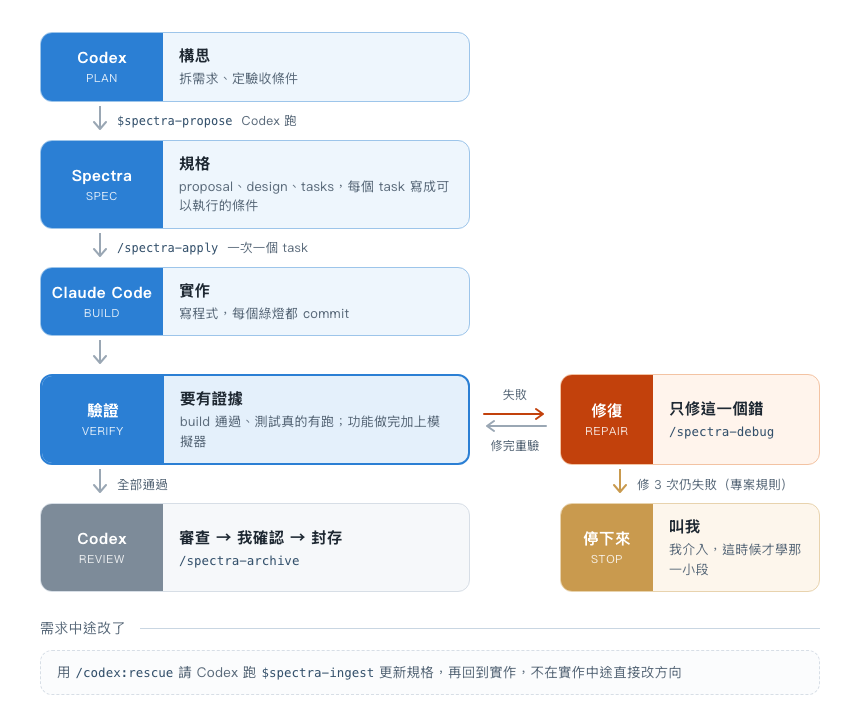Click the $spectra-propose command text
The height and width of the screenshot is (720, 860).
point(174,121)
